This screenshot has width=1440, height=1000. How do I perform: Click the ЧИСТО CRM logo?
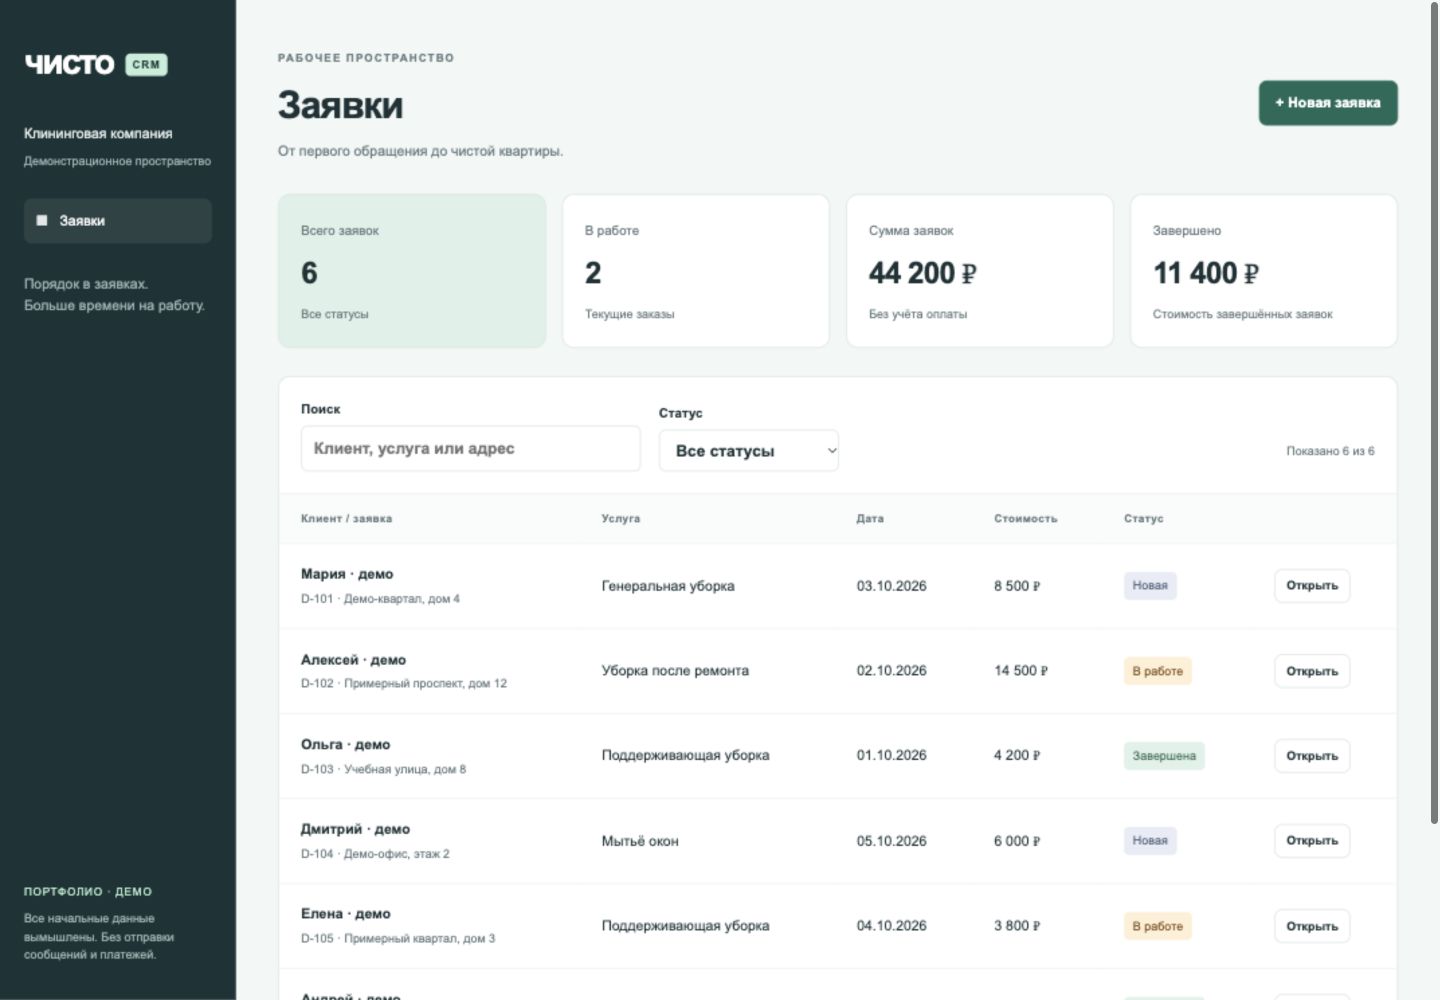point(96,64)
